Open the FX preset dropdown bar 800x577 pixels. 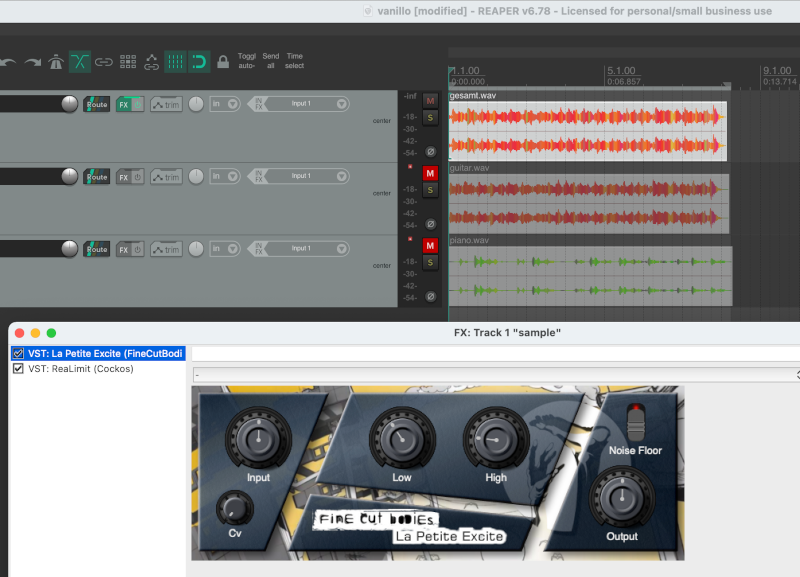(x=495, y=374)
